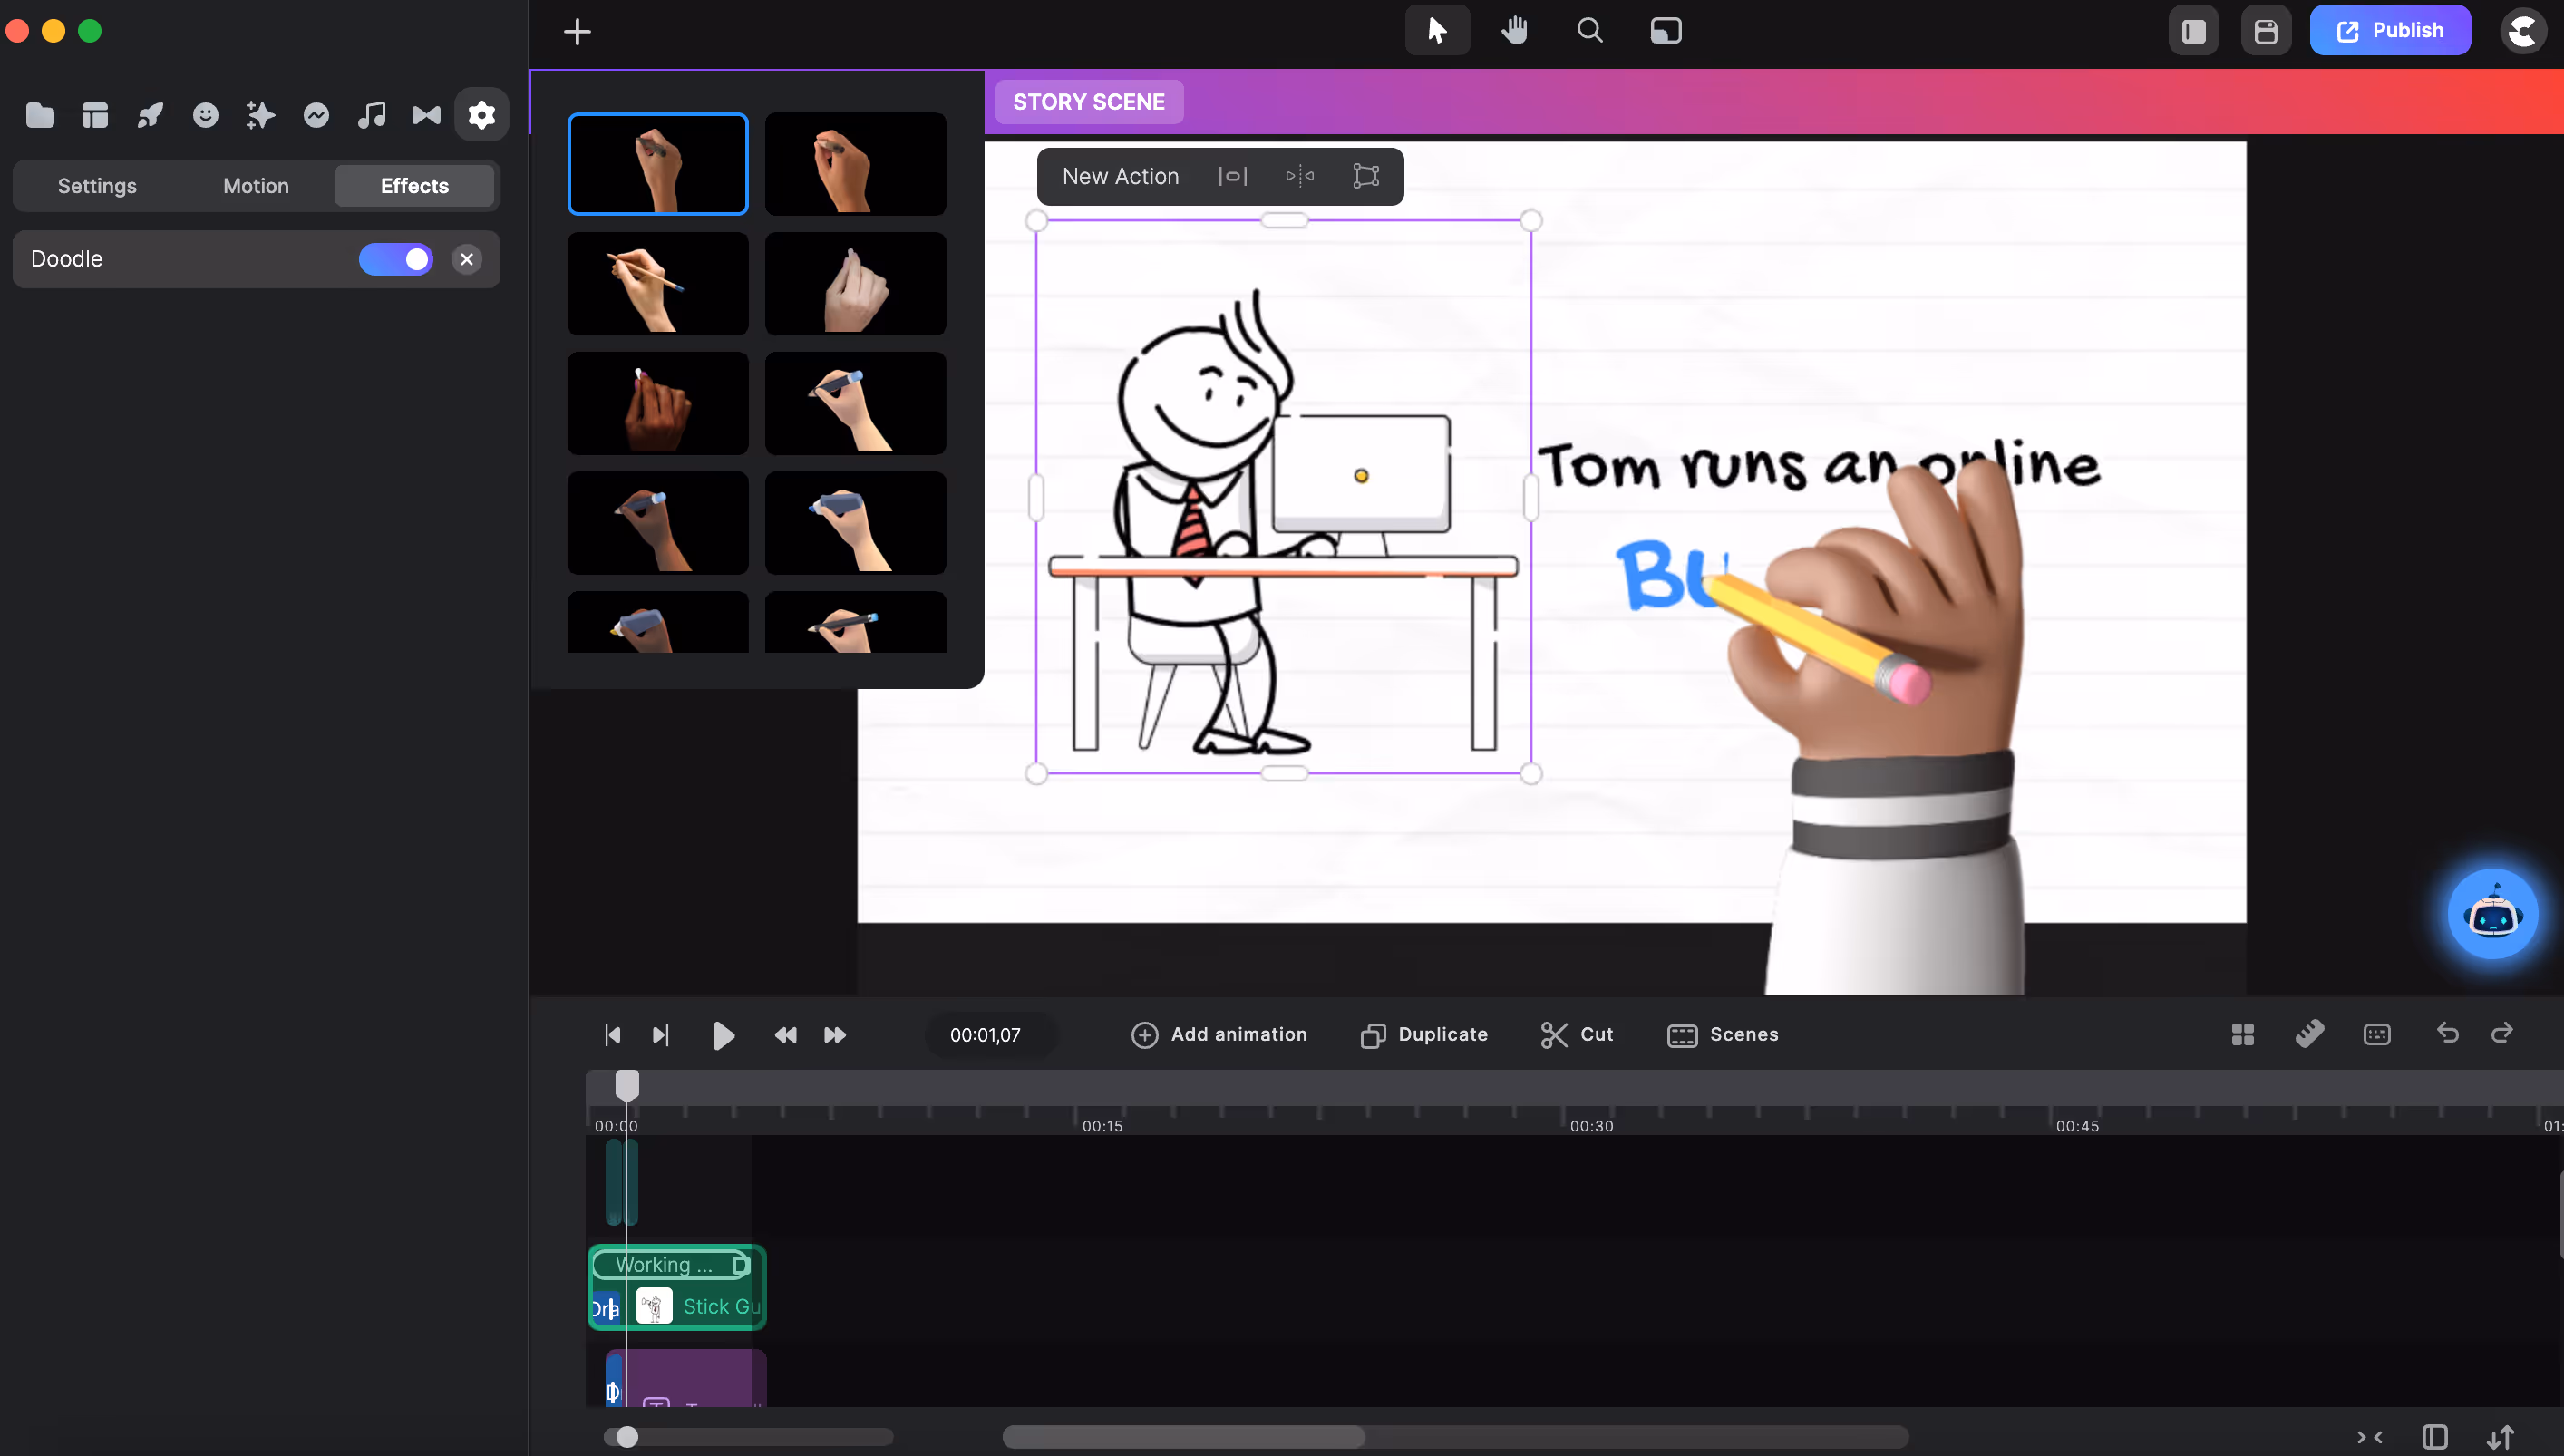This screenshot has height=1456, width=2564.
Task: Switch to the Settings tab
Action: (97, 186)
